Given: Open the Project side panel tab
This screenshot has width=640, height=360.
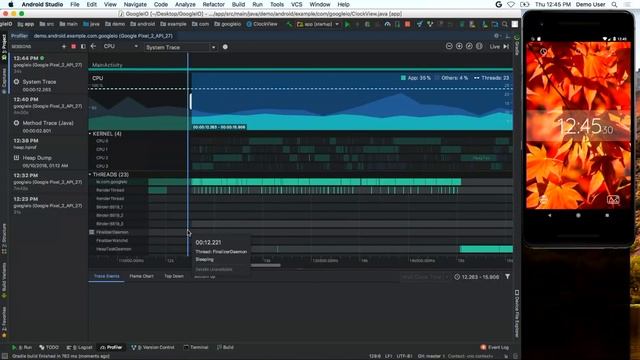Looking at the screenshot, I should (x=4, y=46).
